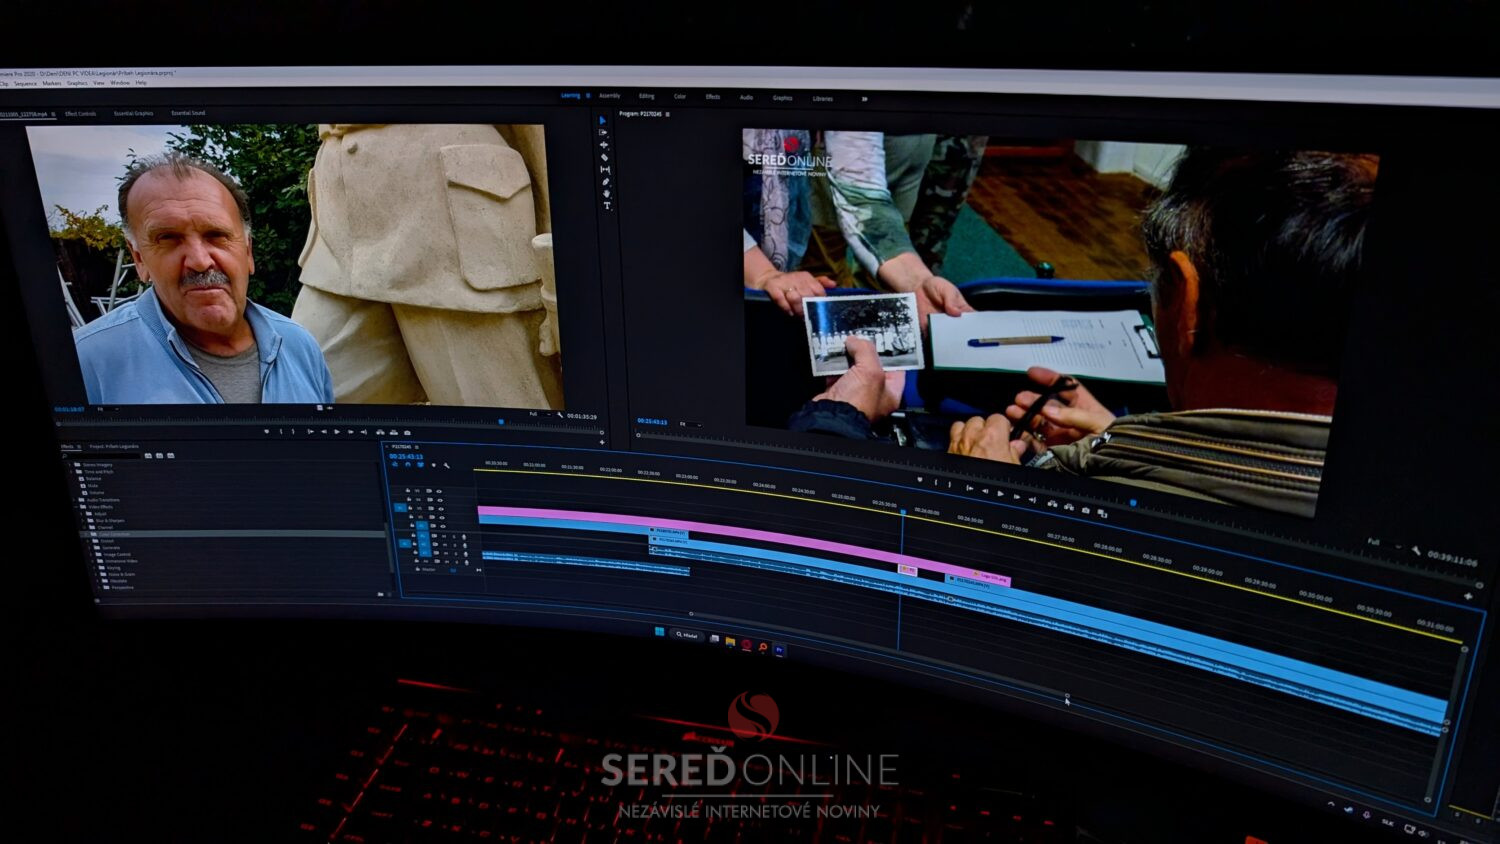Viewport: 1500px width, 844px height.
Task: Open the Project: Príbeh Legionára tab
Action: coord(114,446)
